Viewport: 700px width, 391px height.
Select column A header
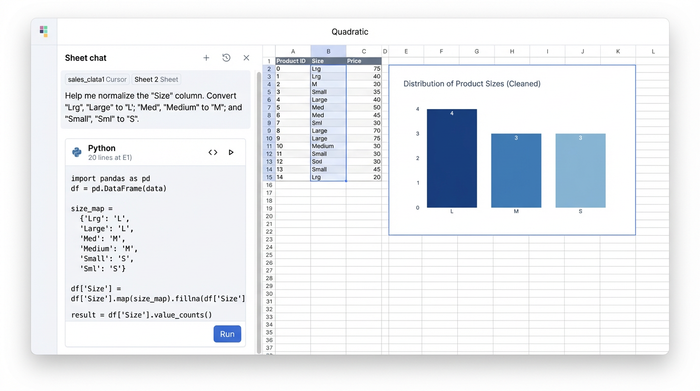tap(293, 51)
